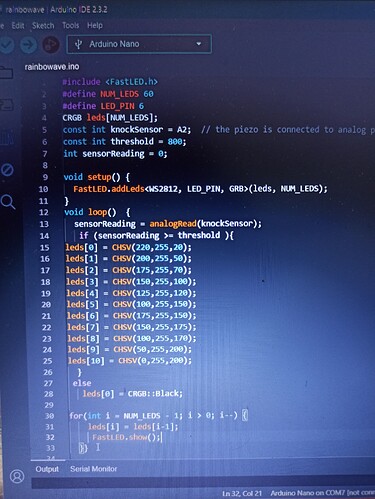Open the Sketch menu
The image size is (375, 499).
click(43, 26)
